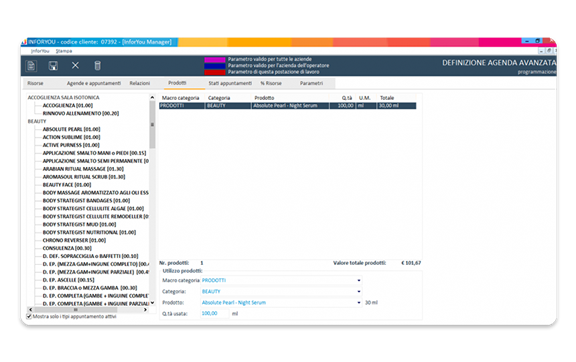
Task: Select BODY STRATEGIST CELLULITE ALGAE item
Action: coord(93,209)
